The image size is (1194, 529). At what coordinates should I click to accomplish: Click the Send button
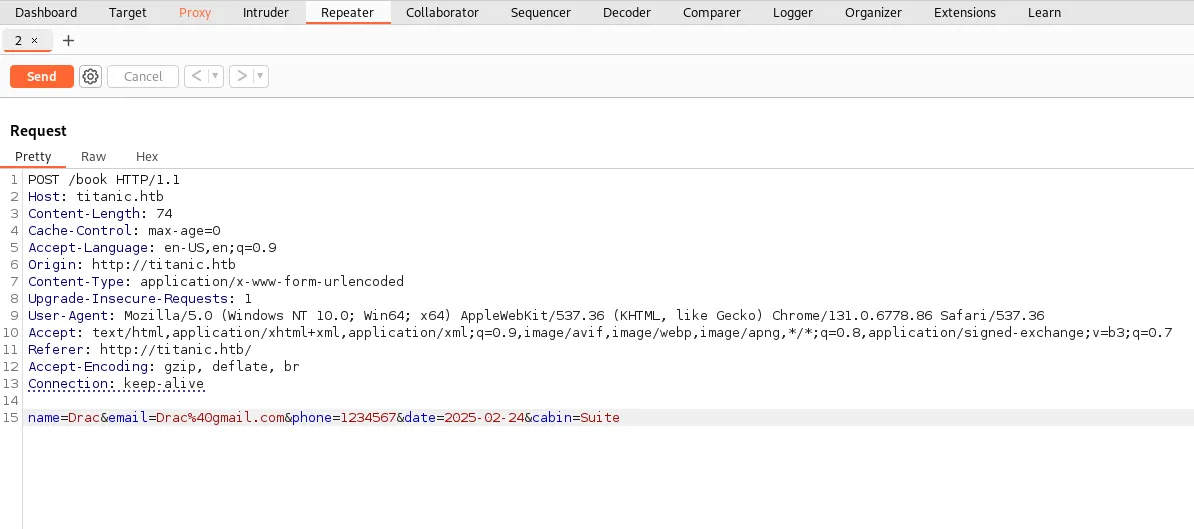coord(42,76)
